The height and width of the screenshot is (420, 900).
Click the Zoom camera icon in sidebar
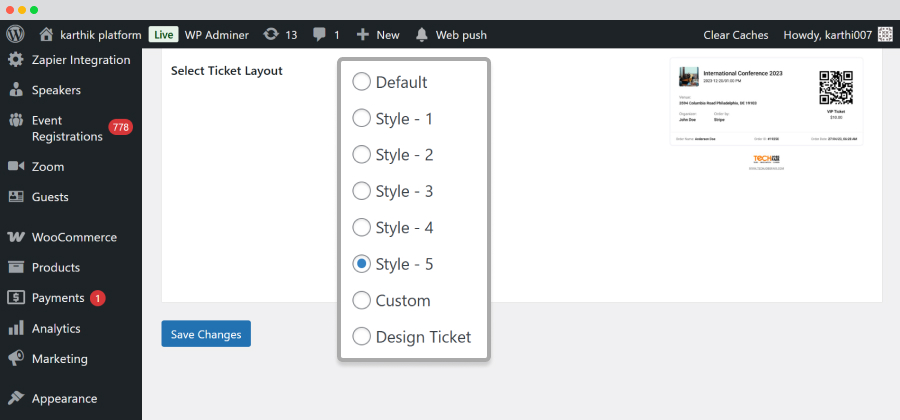[16, 166]
